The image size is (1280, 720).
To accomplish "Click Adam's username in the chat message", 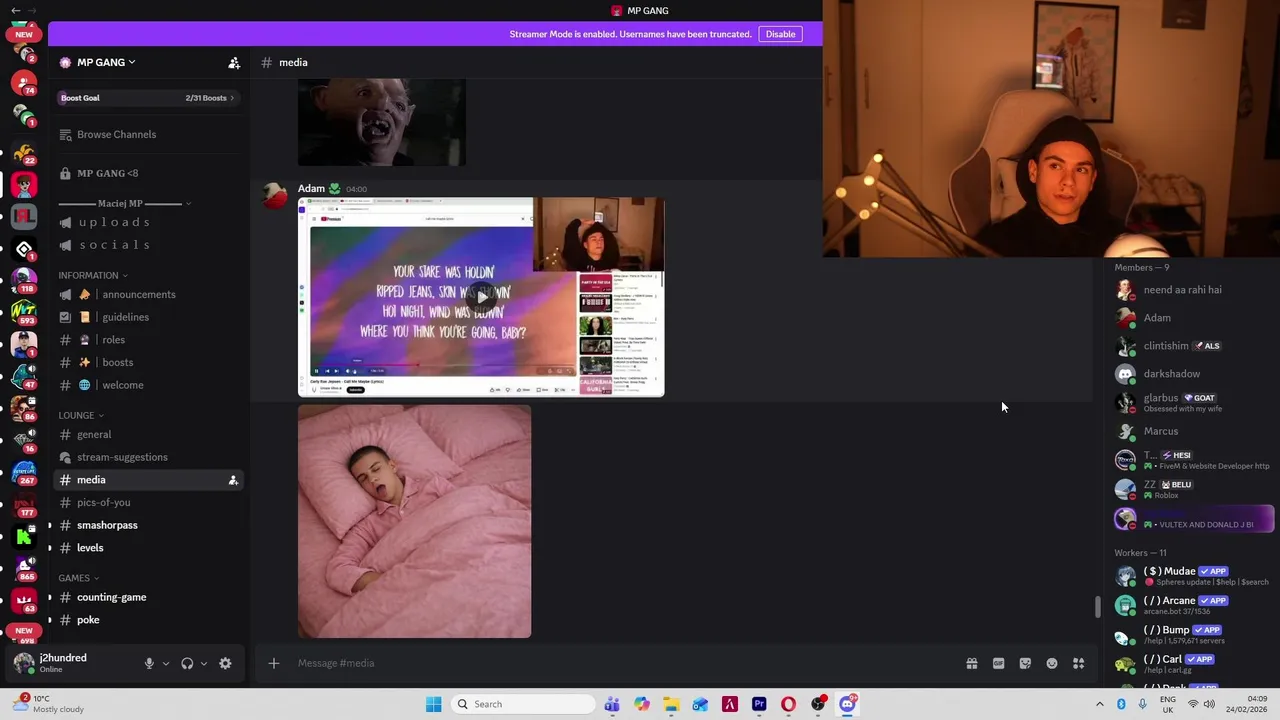I will tap(311, 188).
